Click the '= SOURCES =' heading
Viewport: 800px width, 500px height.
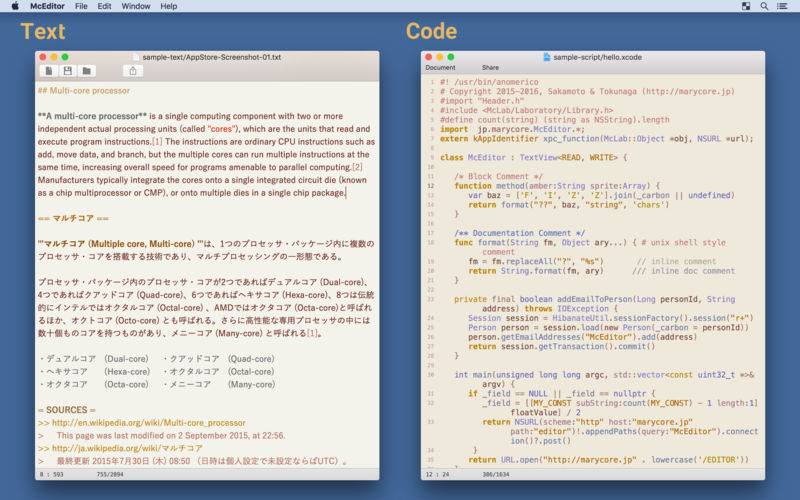point(66,410)
